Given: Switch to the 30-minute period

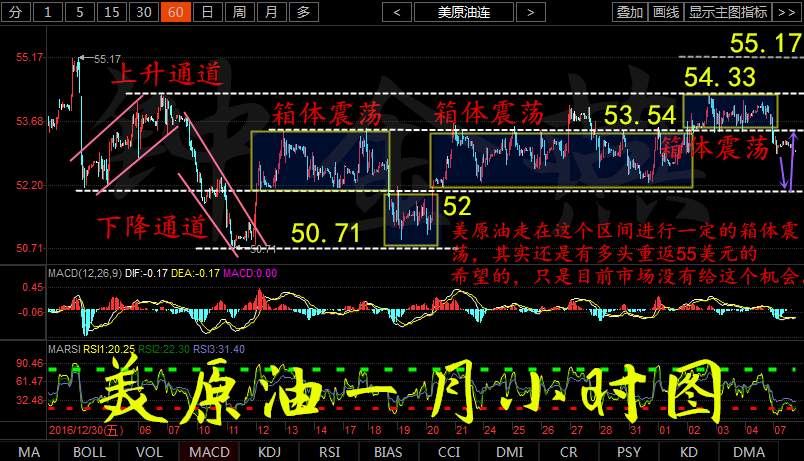Looking at the screenshot, I should click(144, 12).
